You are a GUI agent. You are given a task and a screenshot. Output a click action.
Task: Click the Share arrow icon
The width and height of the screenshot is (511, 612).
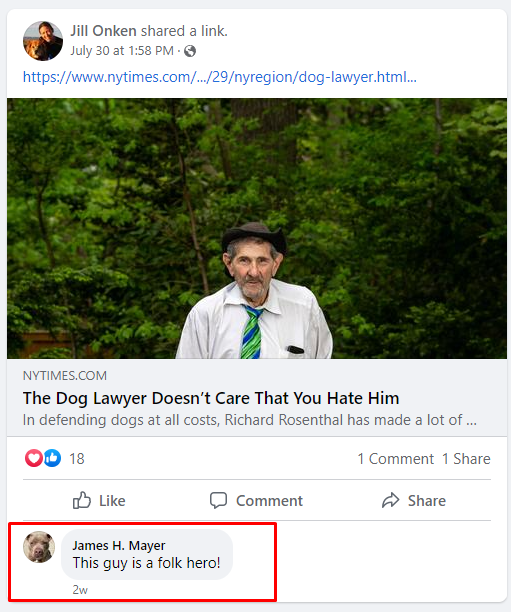coord(390,500)
